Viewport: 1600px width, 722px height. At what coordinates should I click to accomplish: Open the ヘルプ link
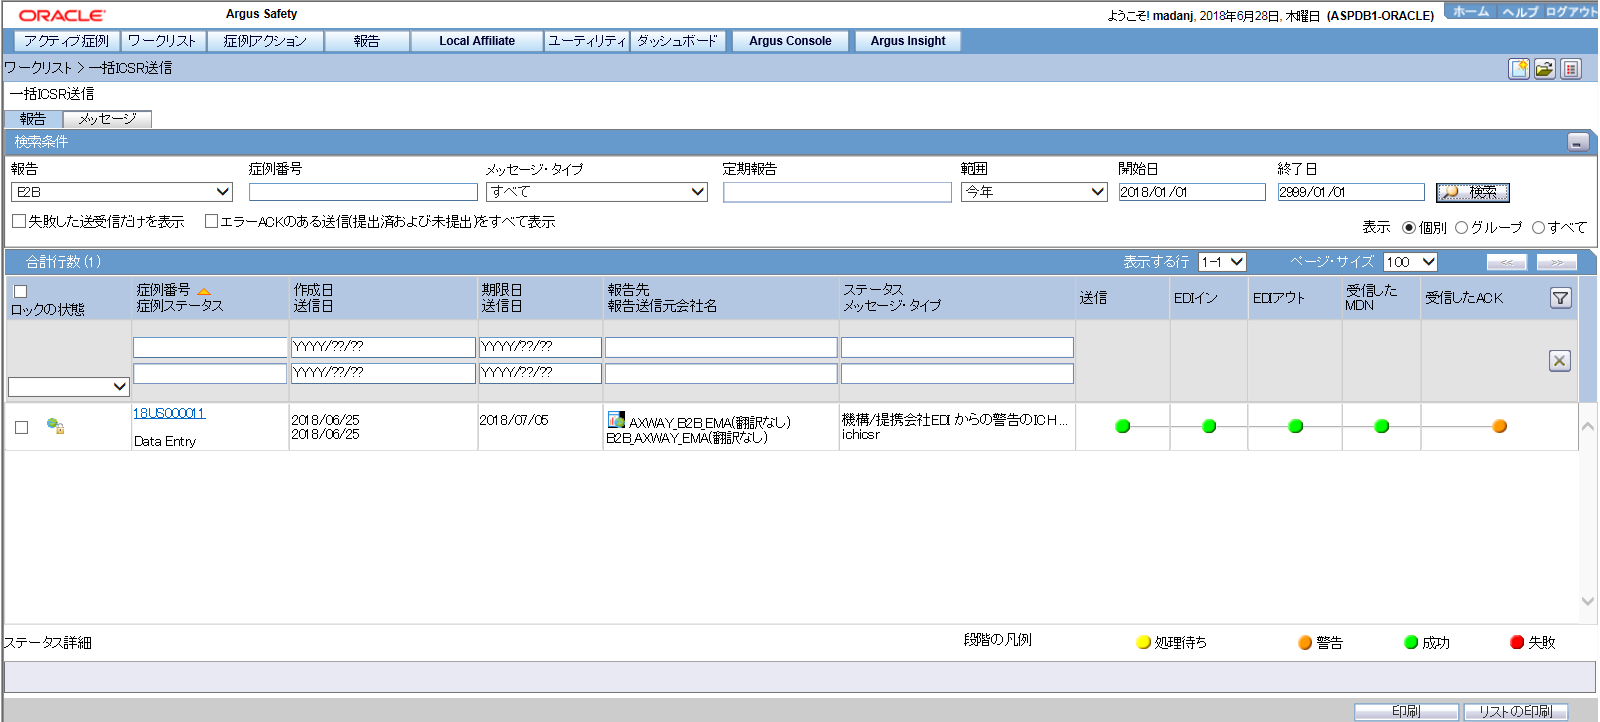(1520, 12)
